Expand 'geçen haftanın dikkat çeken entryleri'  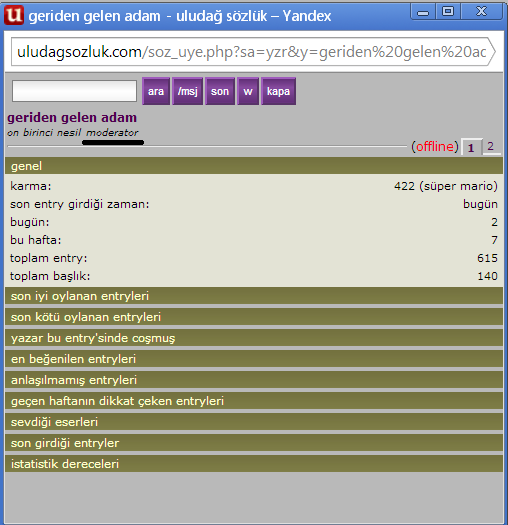click(254, 401)
